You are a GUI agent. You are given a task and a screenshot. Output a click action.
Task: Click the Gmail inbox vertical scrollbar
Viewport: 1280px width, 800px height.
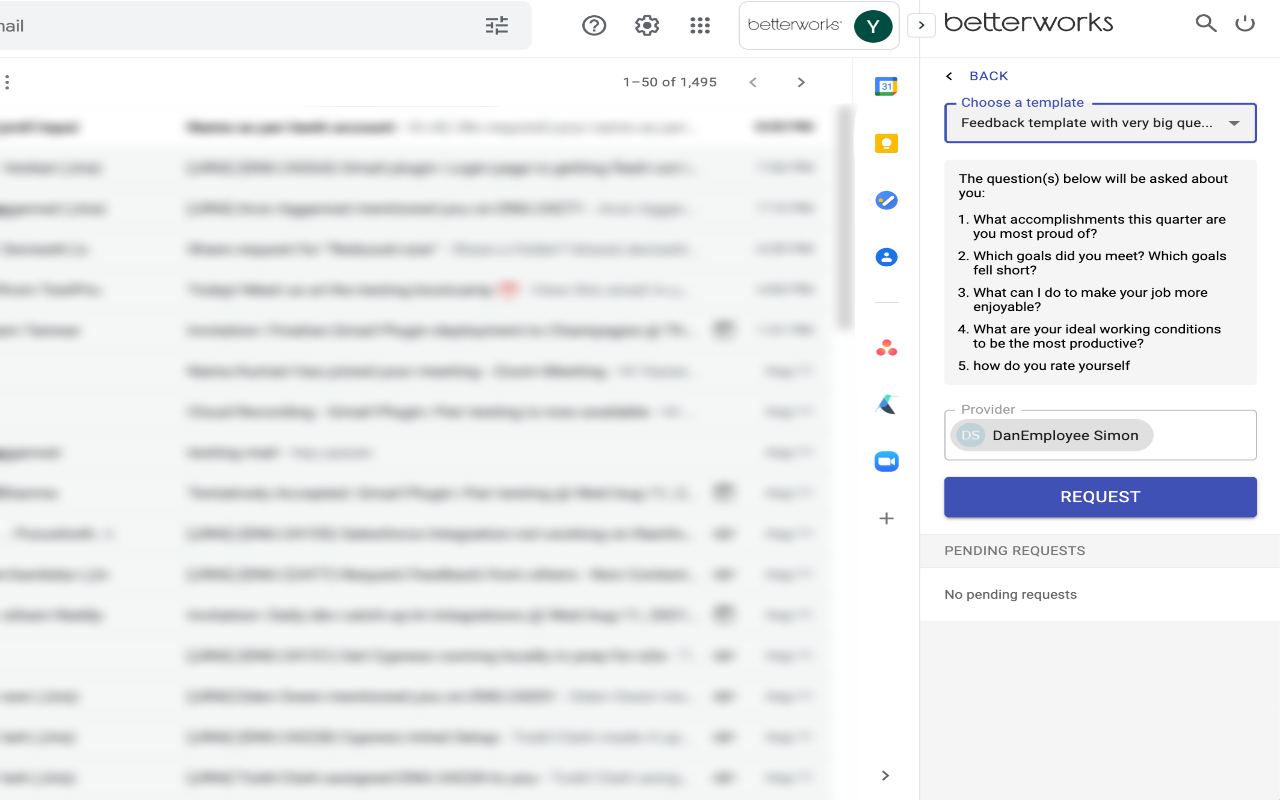(845, 220)
